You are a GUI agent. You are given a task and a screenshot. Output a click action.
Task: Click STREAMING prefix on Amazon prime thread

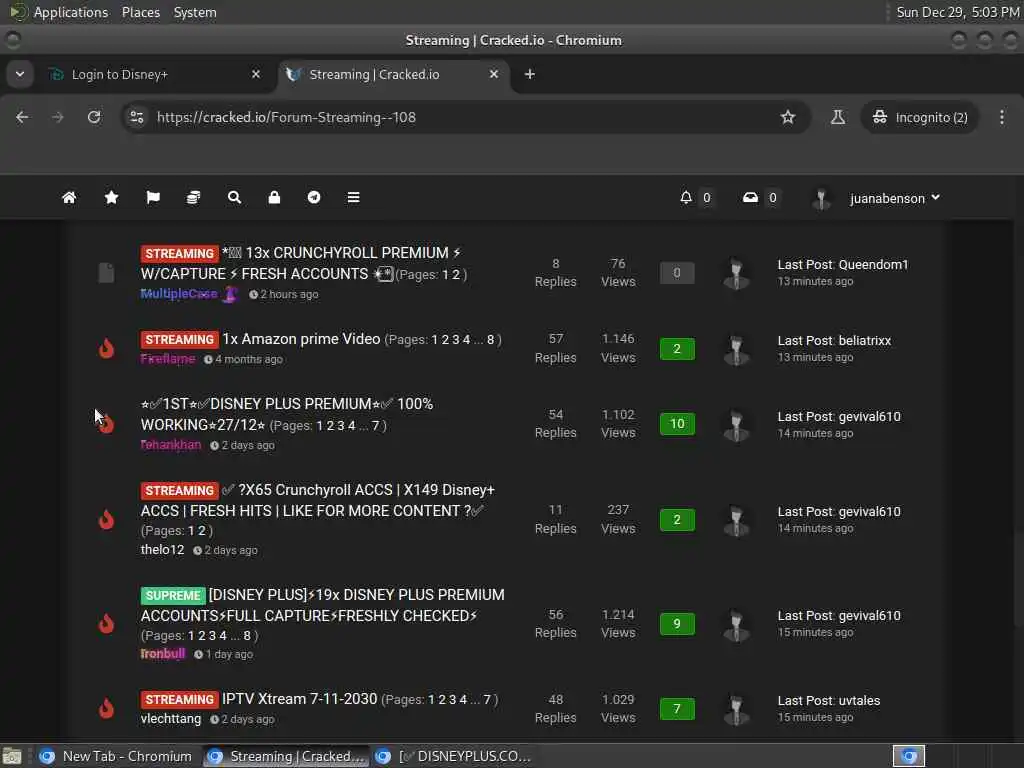[x=179, y=340]
